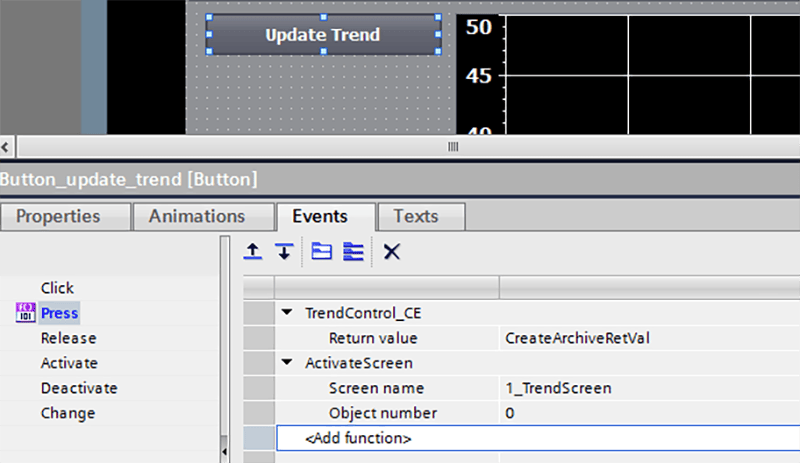
Task: Click the function icon beside Press event
Action: point(26,312)
